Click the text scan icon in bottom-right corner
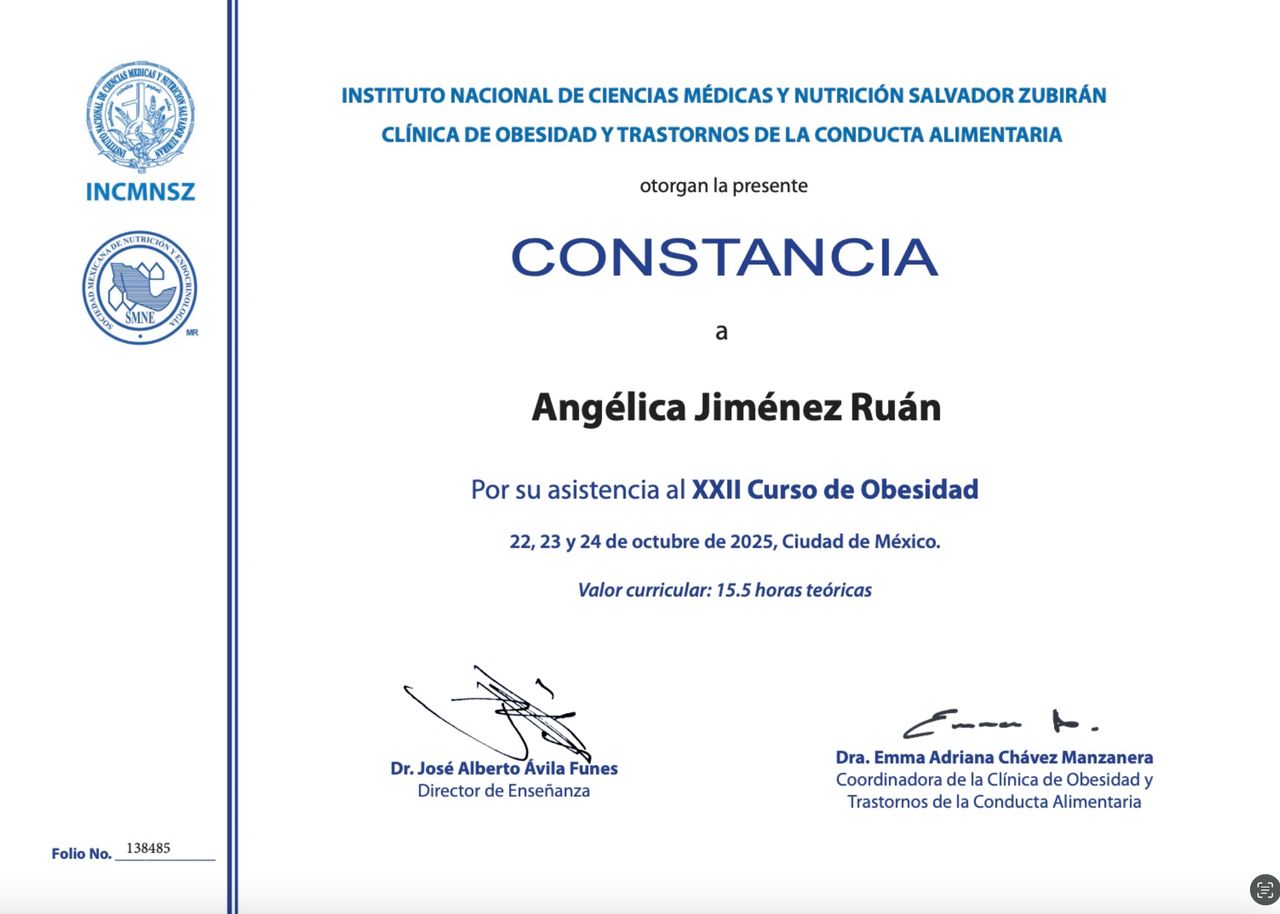The height and width of the screenshot is (914, 1280). (1264, 889)
